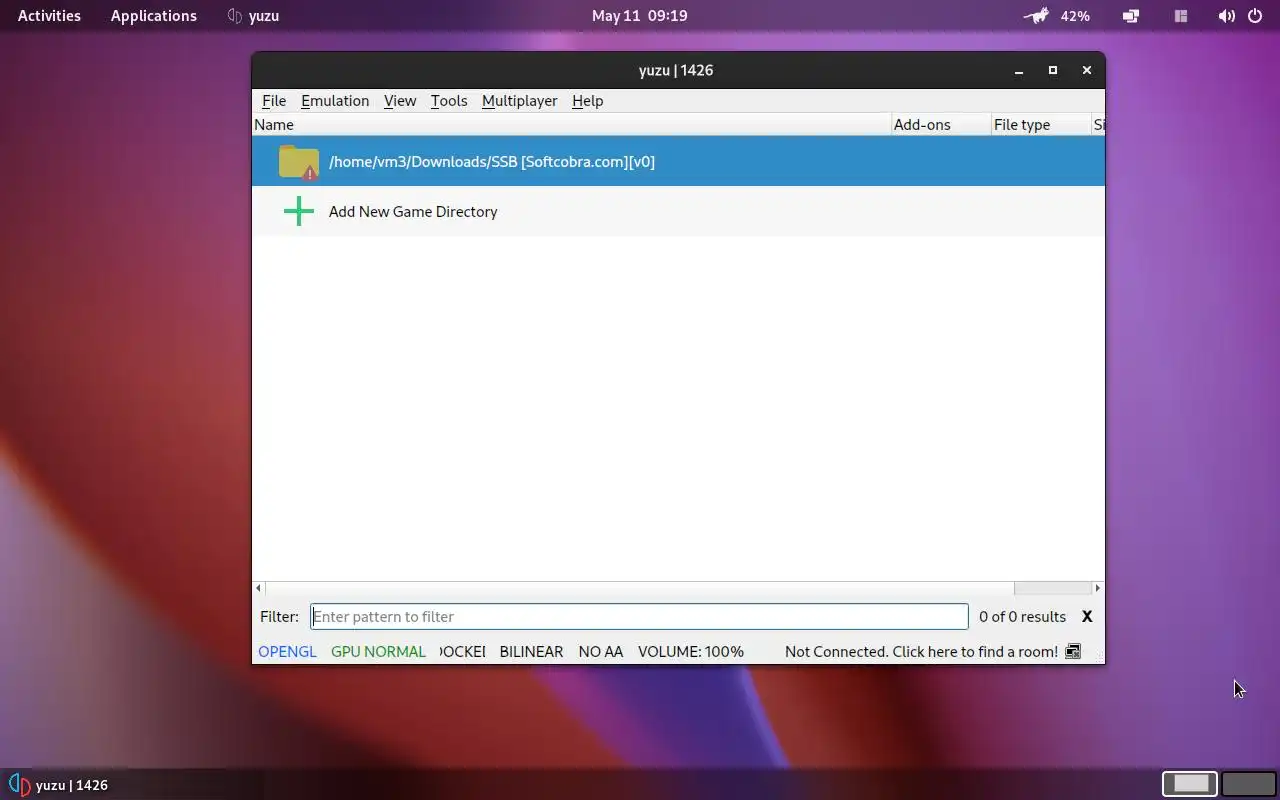The width and height of the screenshot is (1280, 800).
Task: Click the grid extension tray icon
Action: 1181,16
